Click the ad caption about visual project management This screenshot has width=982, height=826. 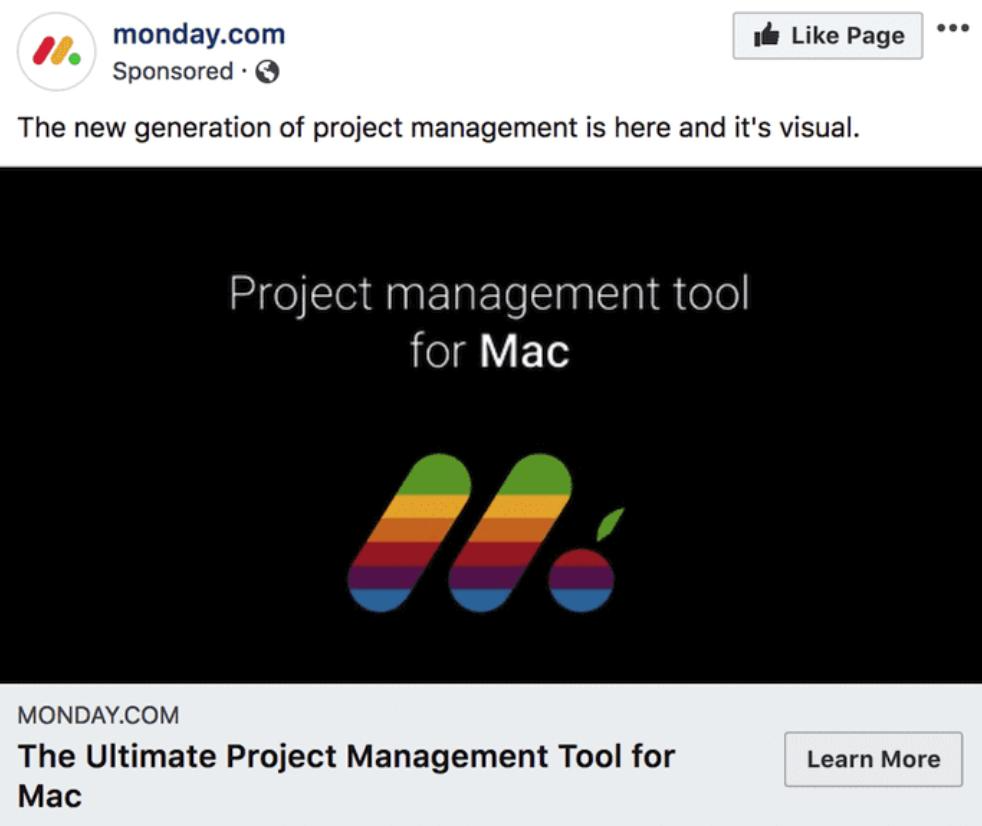[x=438, y=128]
